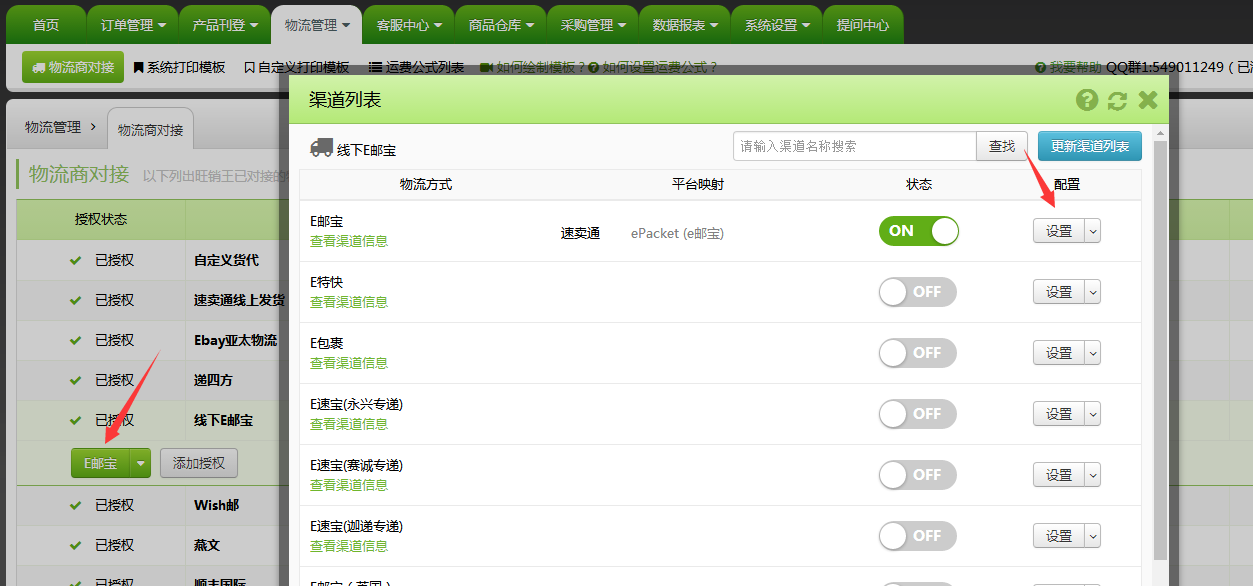
Task: Open the 商品仓库 navigation menu
Action: 500,25
